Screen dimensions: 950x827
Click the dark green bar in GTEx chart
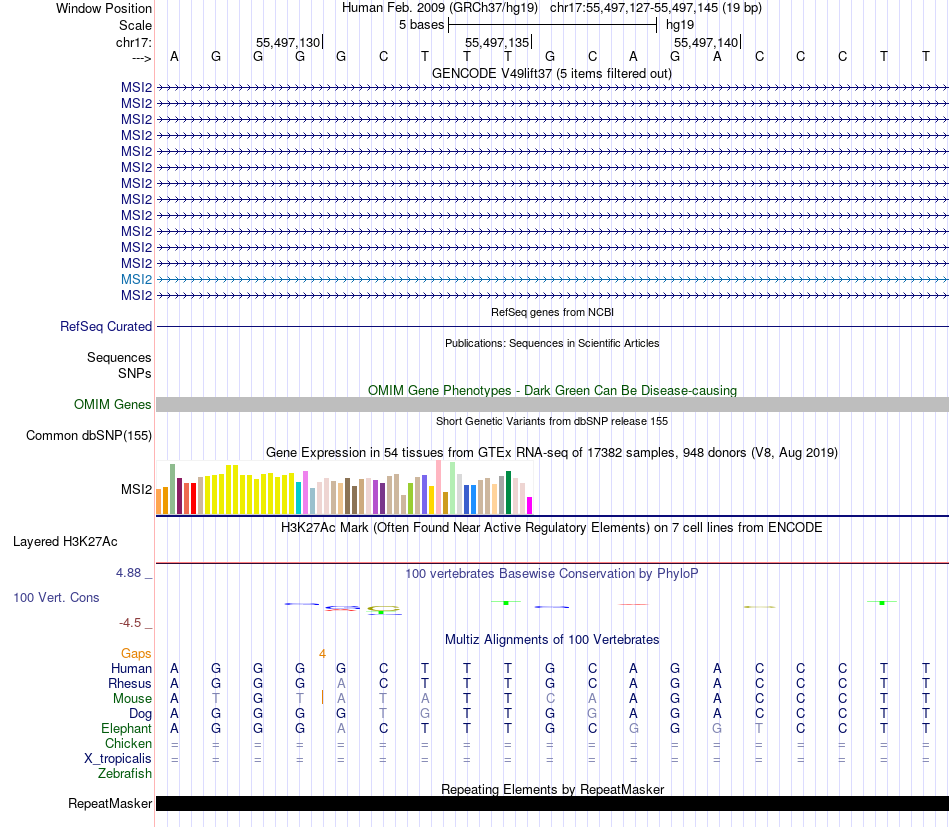[509, 493]
